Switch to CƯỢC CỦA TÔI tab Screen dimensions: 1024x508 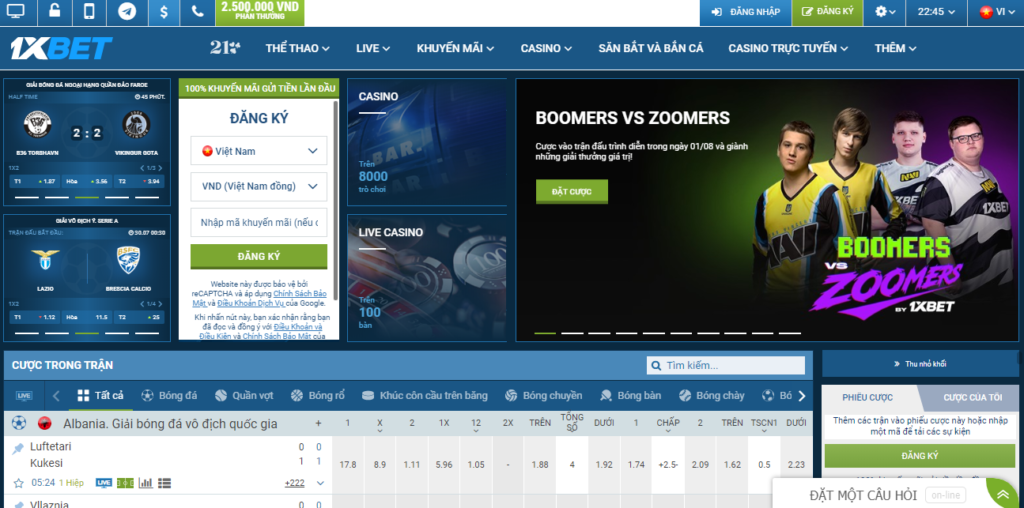click(972, 398)
